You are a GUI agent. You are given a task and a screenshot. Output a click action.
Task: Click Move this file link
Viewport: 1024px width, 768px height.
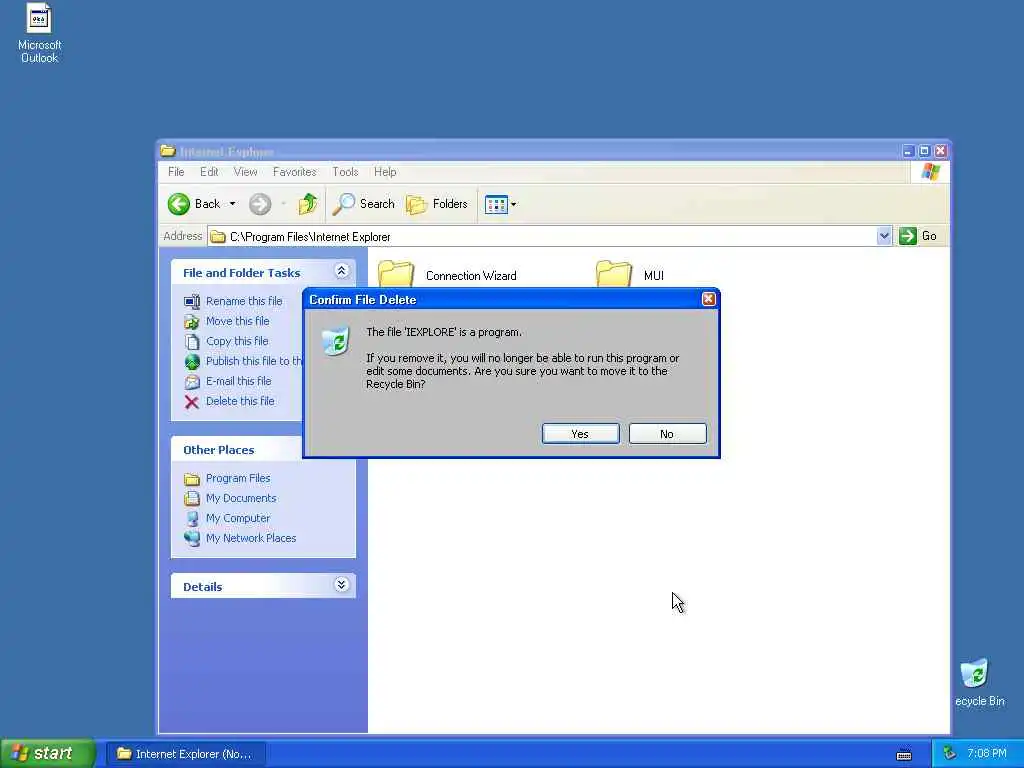(x=237, y=321)
